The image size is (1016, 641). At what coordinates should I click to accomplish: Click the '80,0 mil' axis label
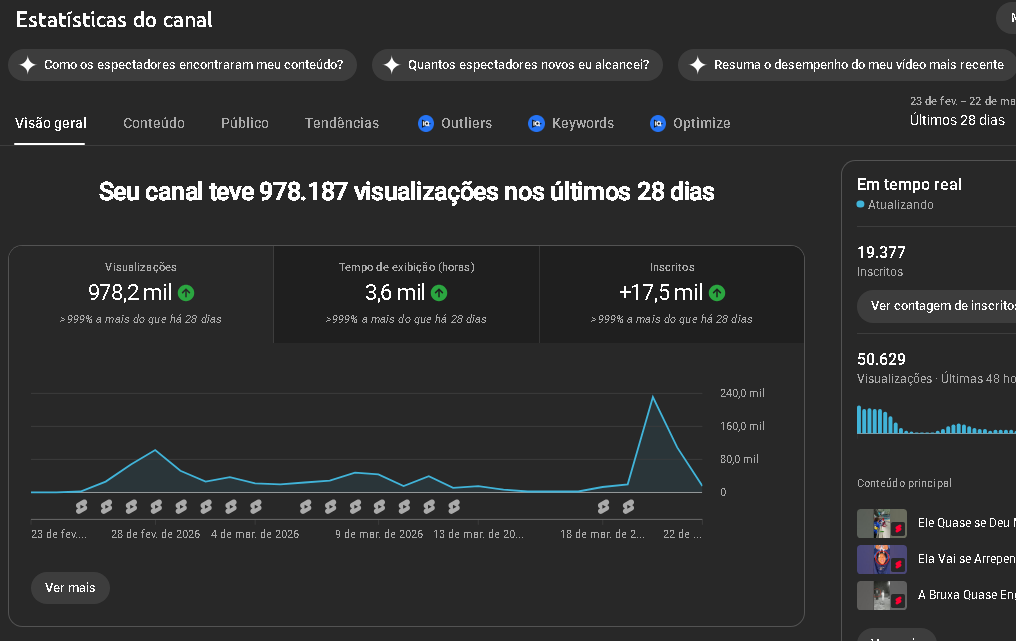(739, 459)
